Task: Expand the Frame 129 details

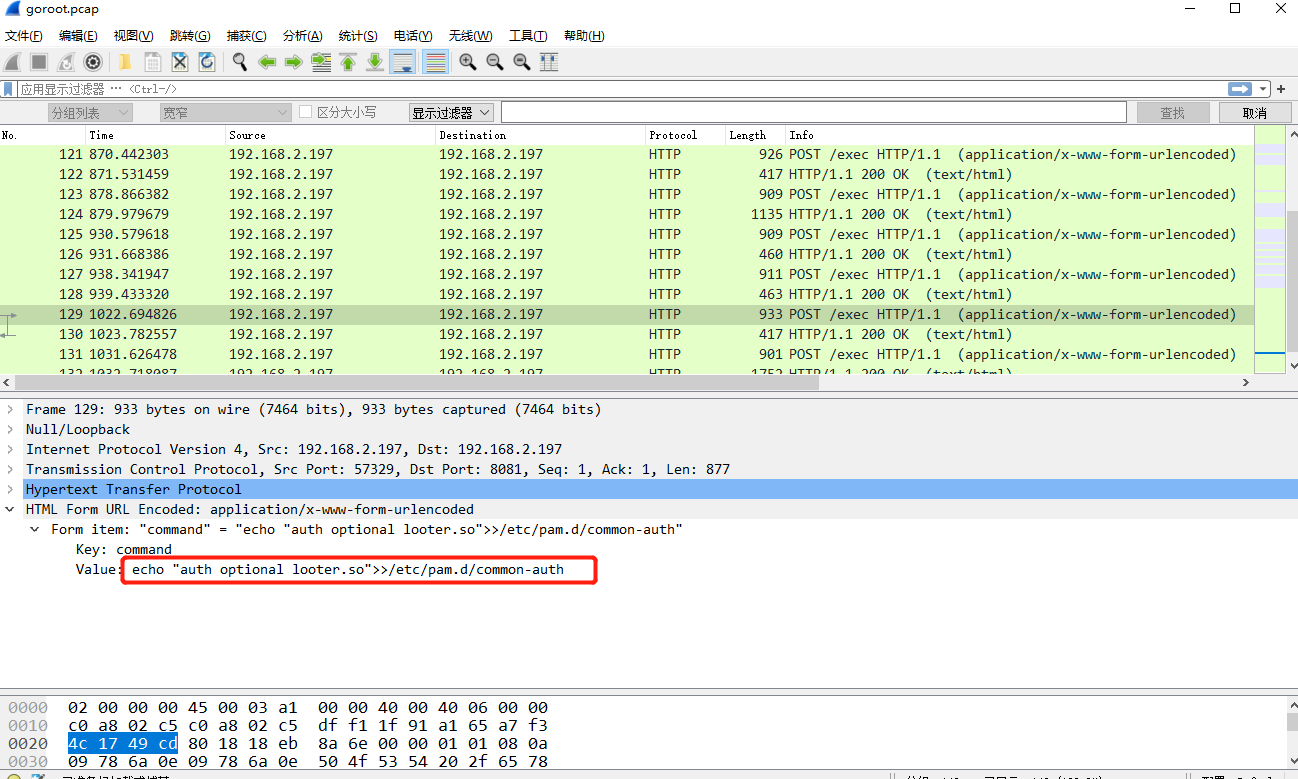Action: coord(10,409)
